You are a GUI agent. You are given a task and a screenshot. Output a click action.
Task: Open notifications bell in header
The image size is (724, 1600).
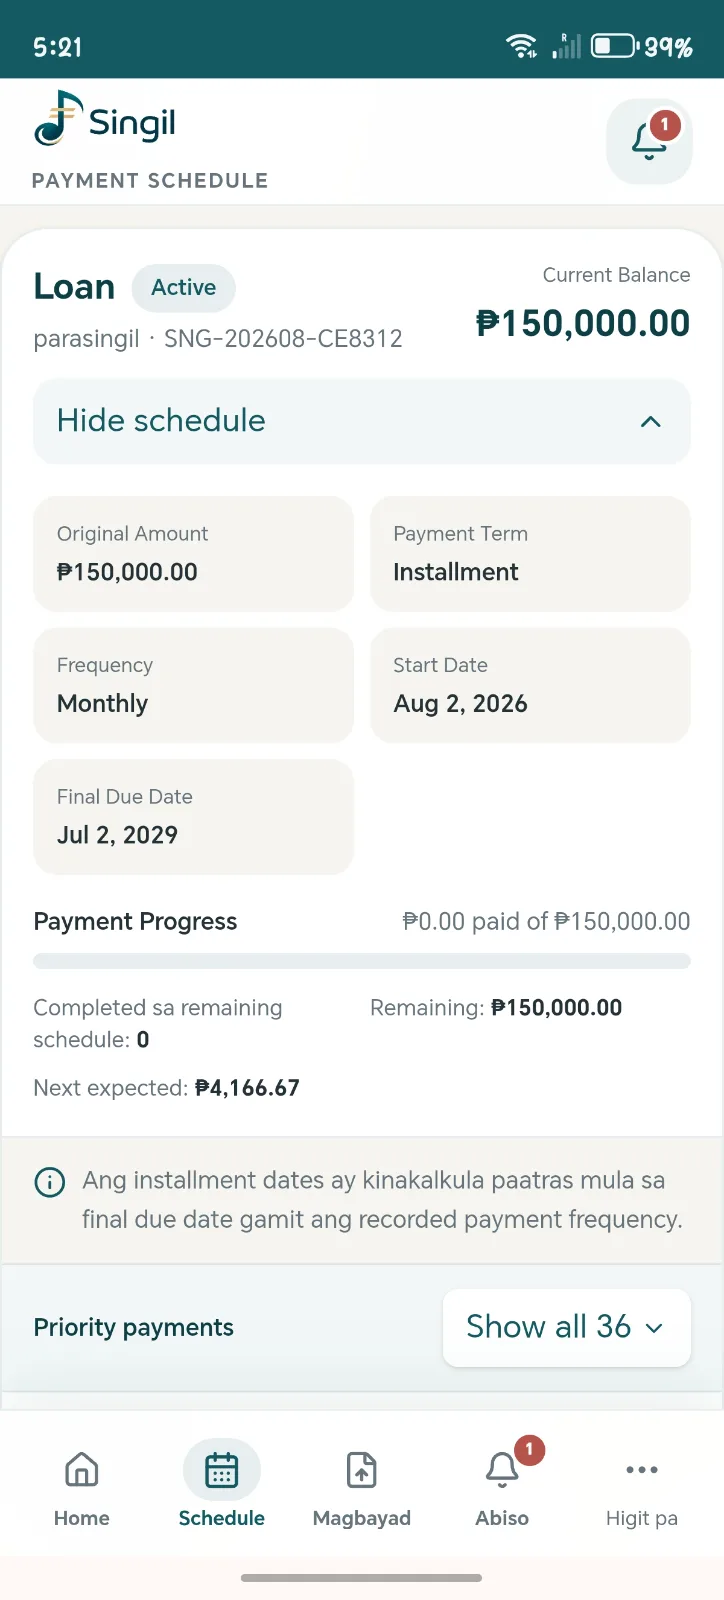649,142
